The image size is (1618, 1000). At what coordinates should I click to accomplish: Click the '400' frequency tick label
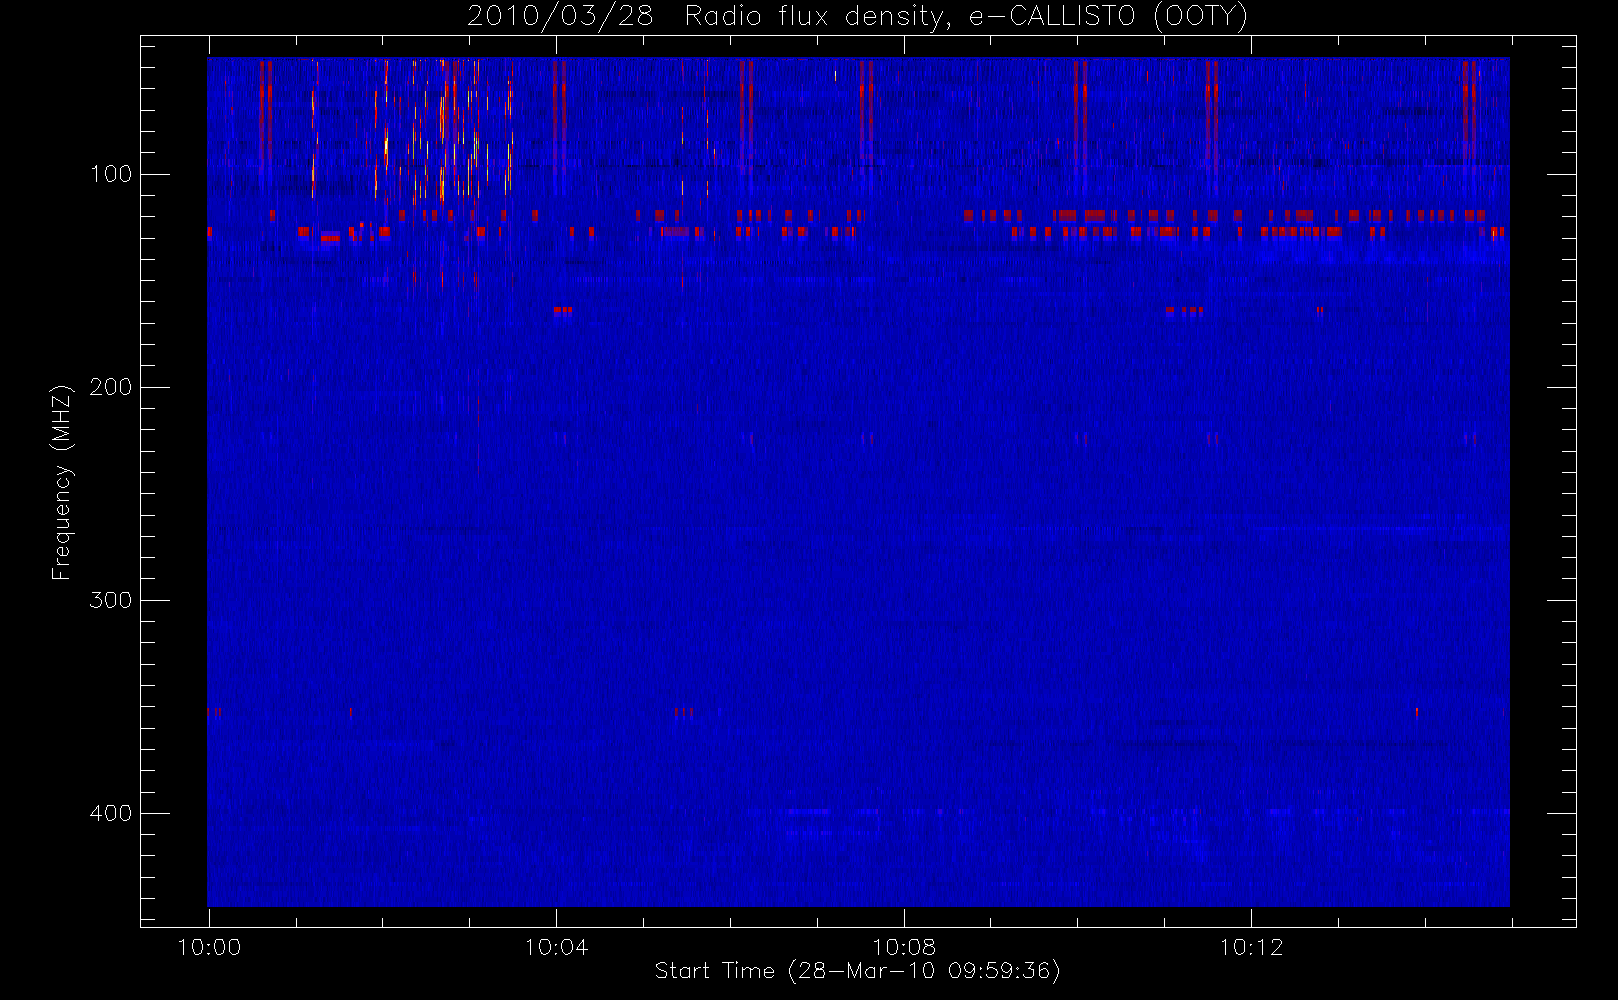tap(111, 813)
